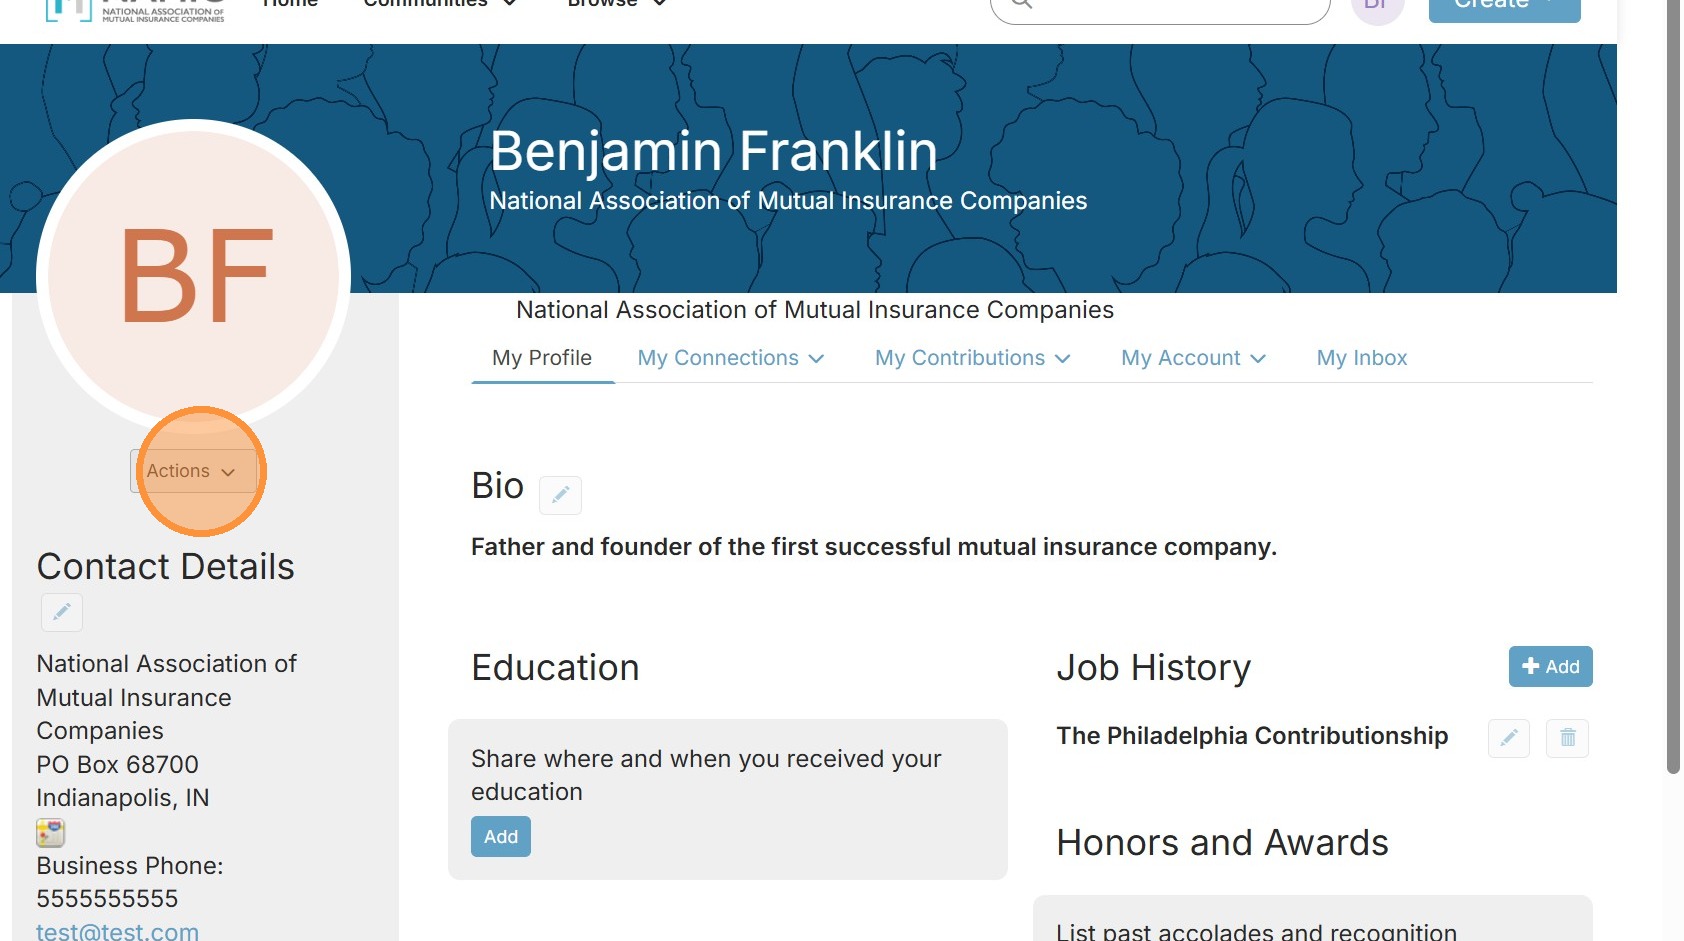Expand the My Contributions menu
1684x941 pixels.
[972, 358]
